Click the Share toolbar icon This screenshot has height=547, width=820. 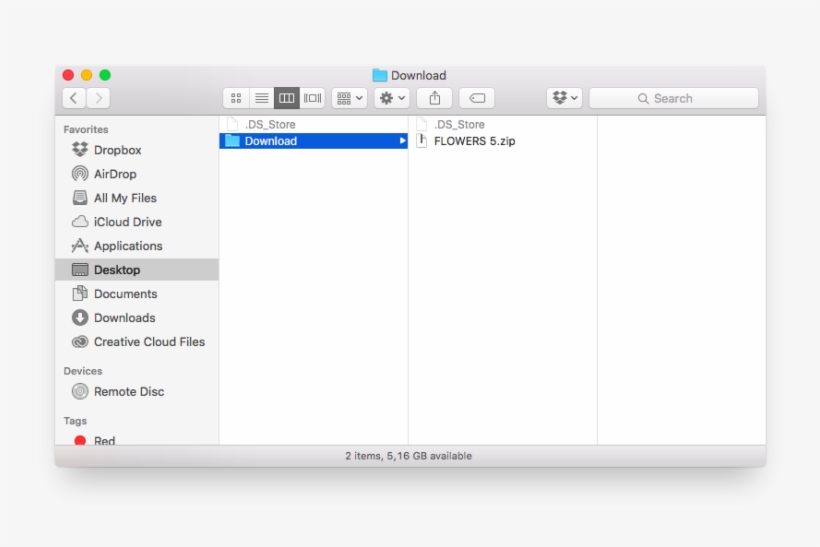pyautogui.click(x=435, y=98)
